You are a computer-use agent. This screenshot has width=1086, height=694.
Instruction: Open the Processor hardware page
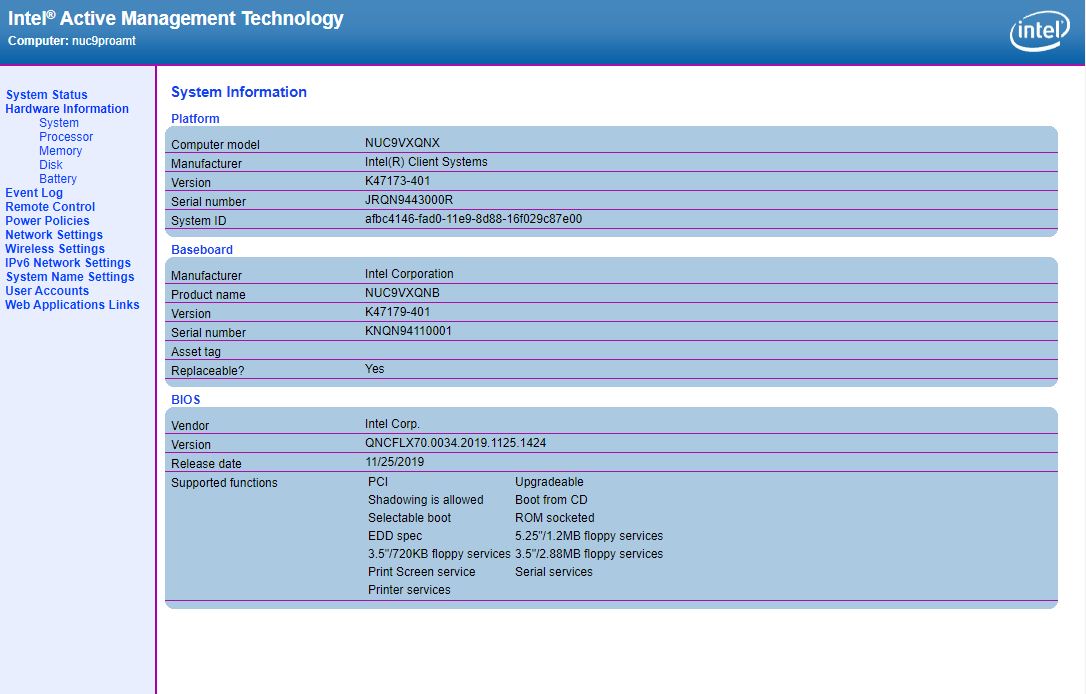pos(66,136)
